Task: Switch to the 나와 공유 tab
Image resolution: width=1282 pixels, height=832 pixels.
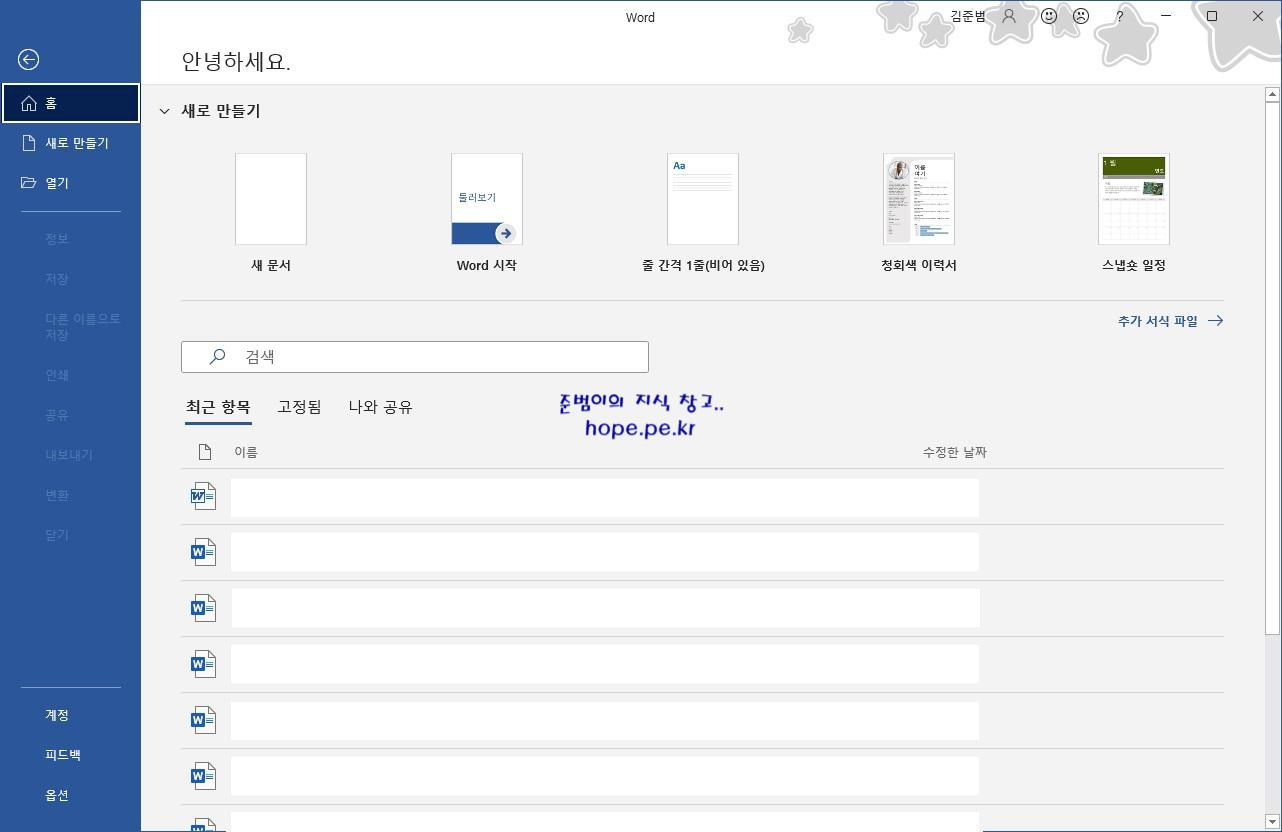Action: pyautogui.click(x=380, y=407)
